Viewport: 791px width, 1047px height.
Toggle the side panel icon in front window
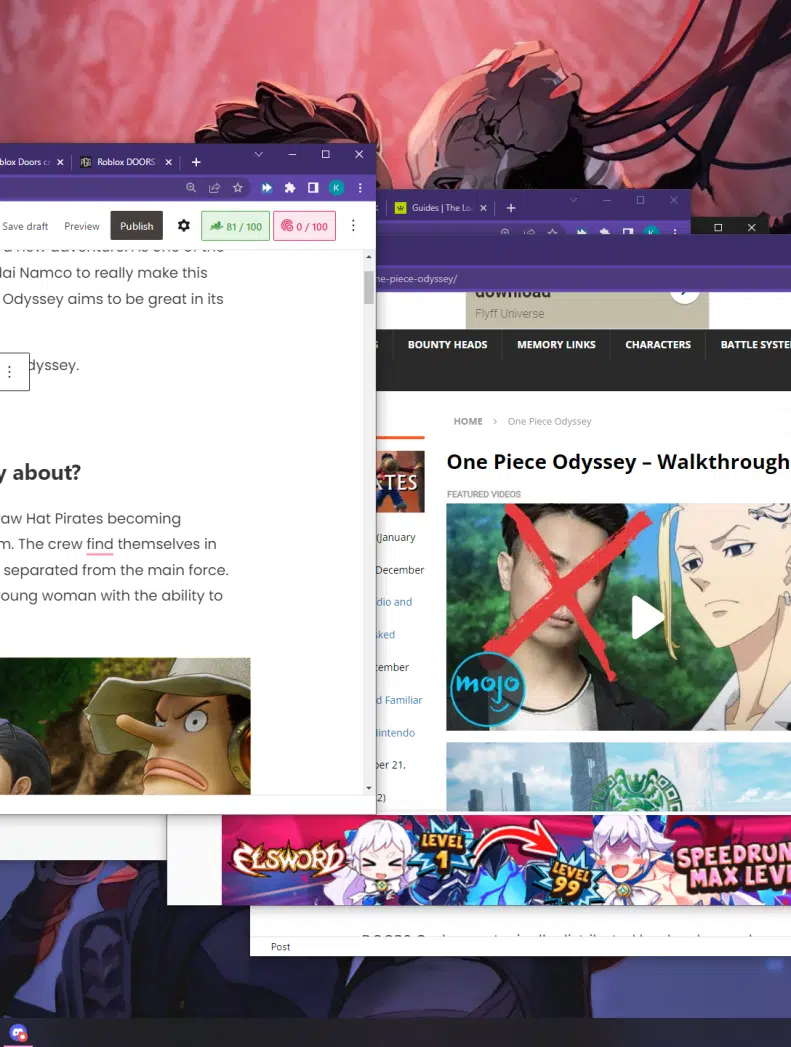coord(313,188)
